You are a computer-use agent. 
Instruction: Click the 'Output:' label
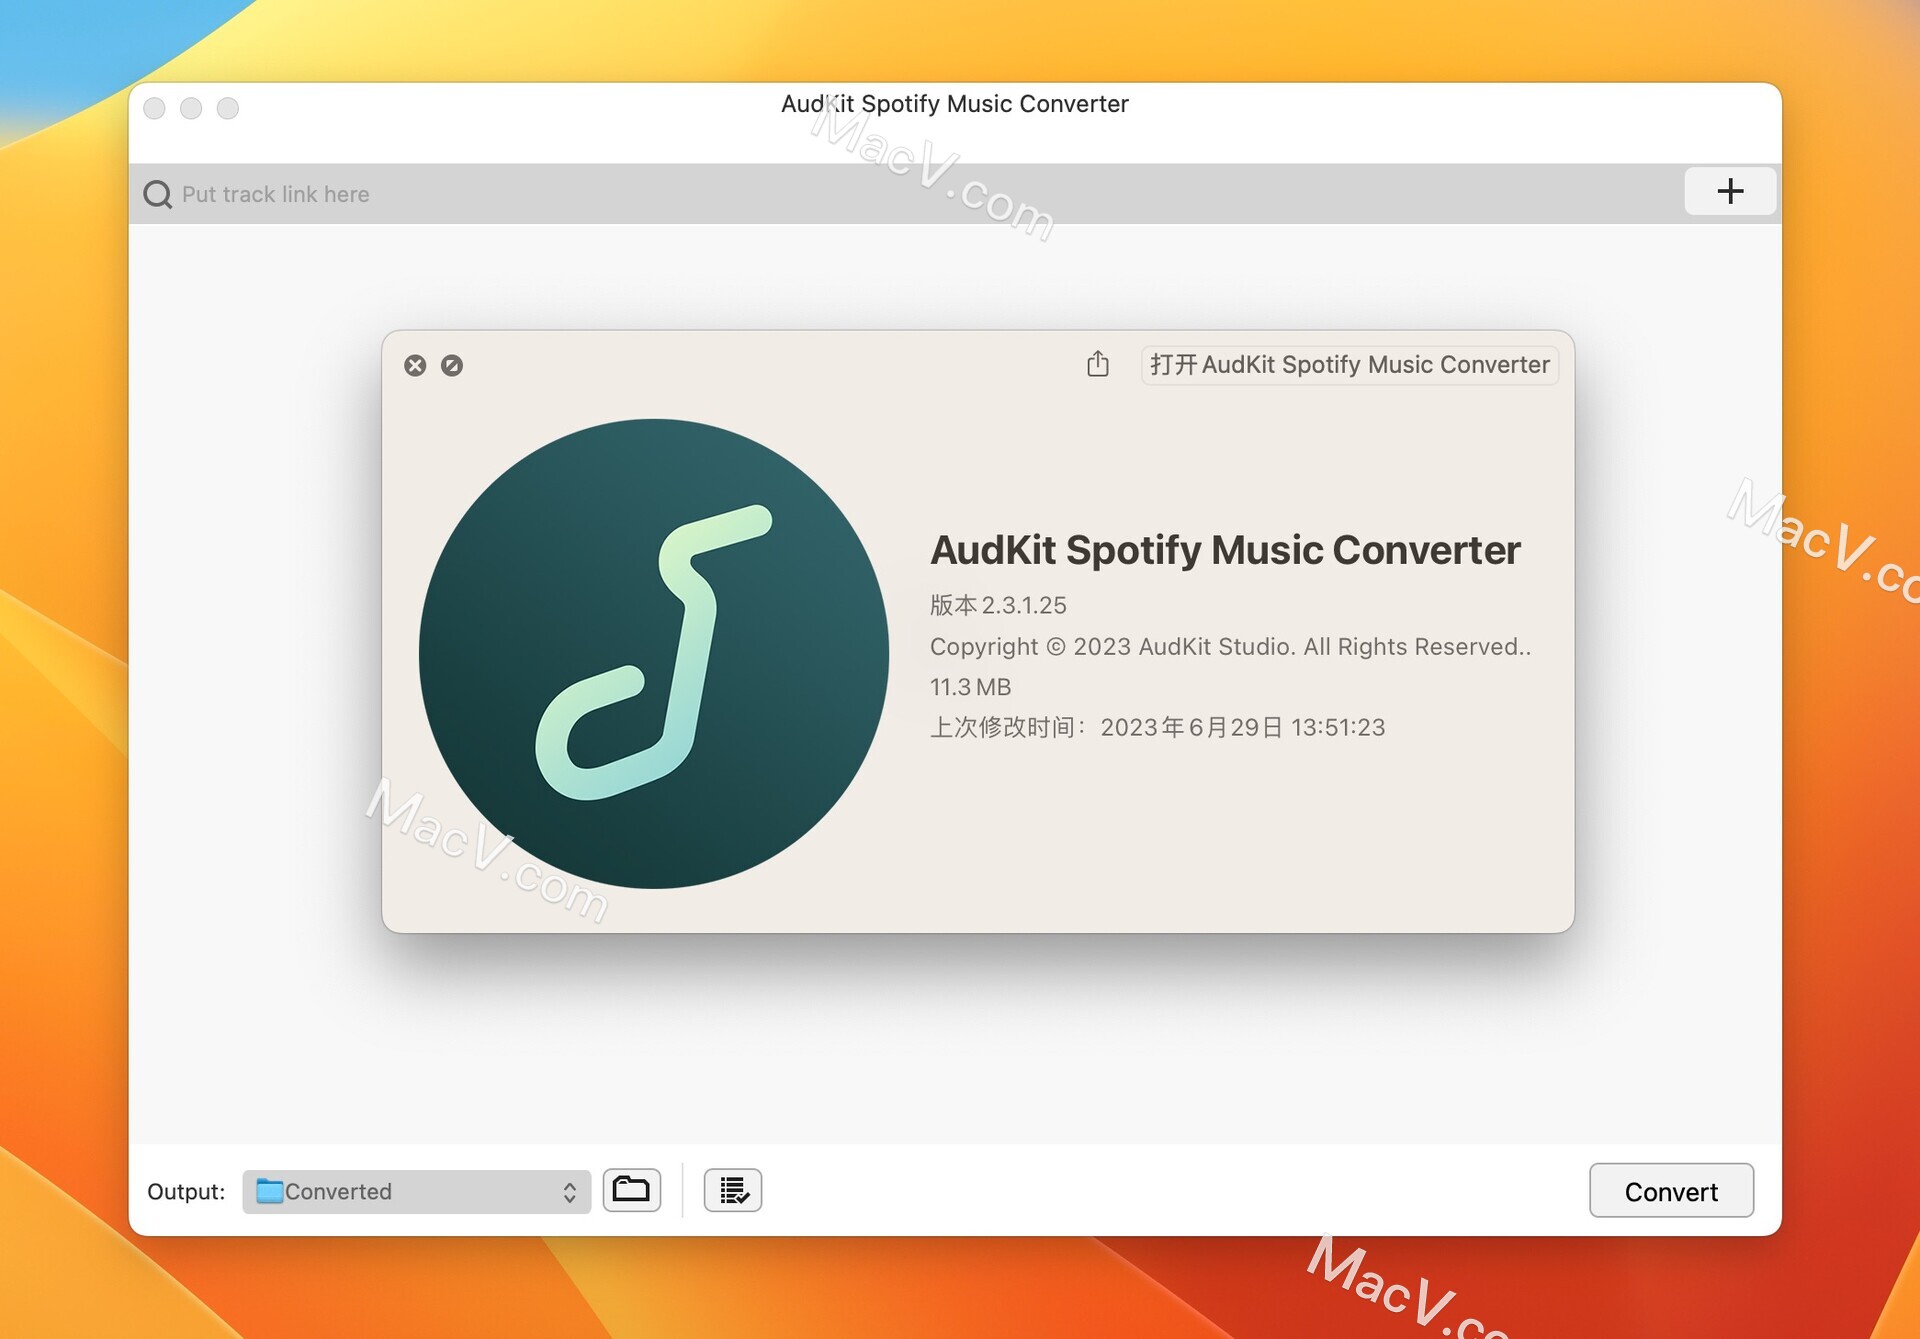[x=186, y=1191]
